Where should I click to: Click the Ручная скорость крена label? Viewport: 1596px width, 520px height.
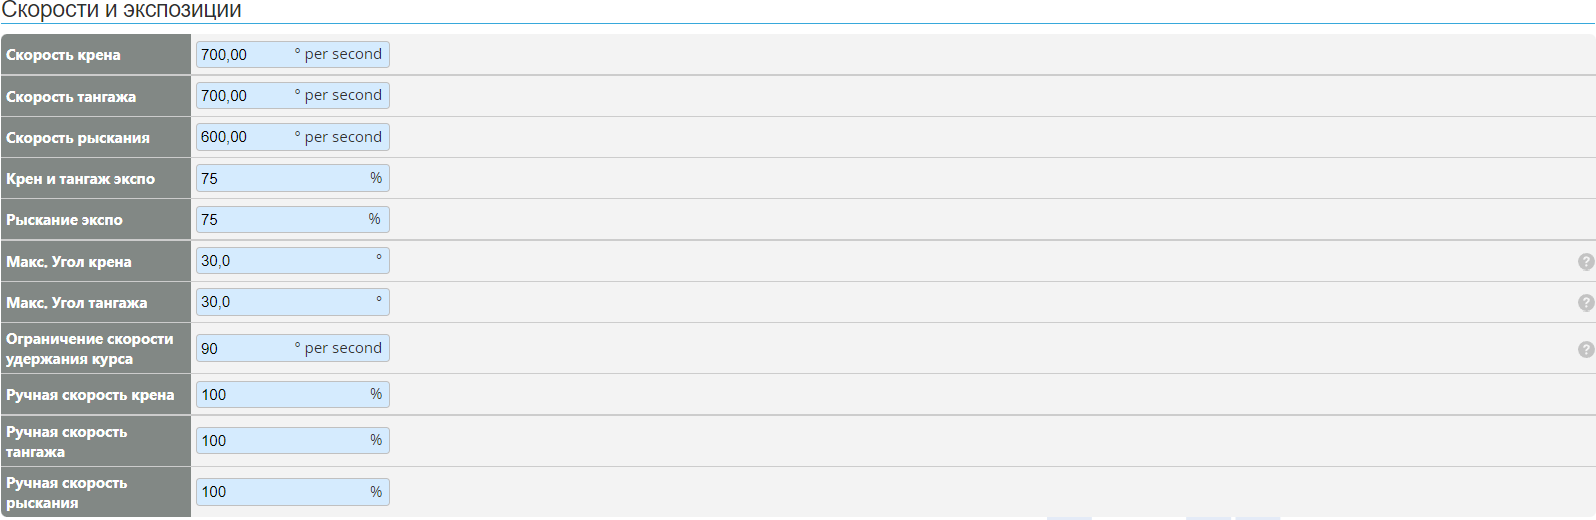point(90,395)
